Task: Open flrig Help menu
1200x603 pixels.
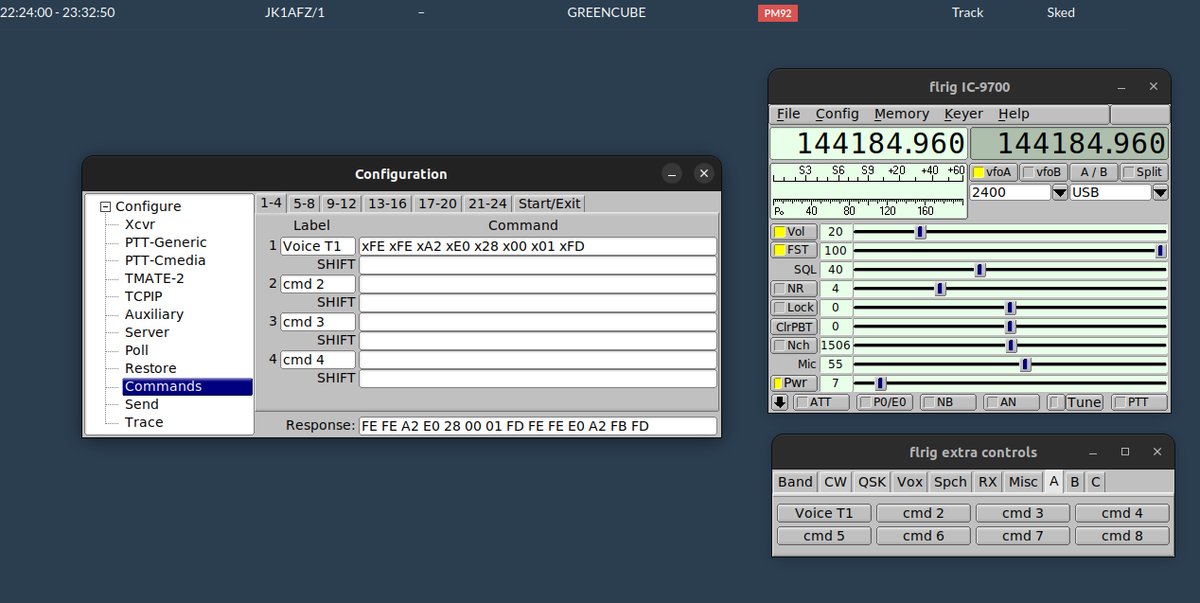Action: click(x=1013, y=114)
